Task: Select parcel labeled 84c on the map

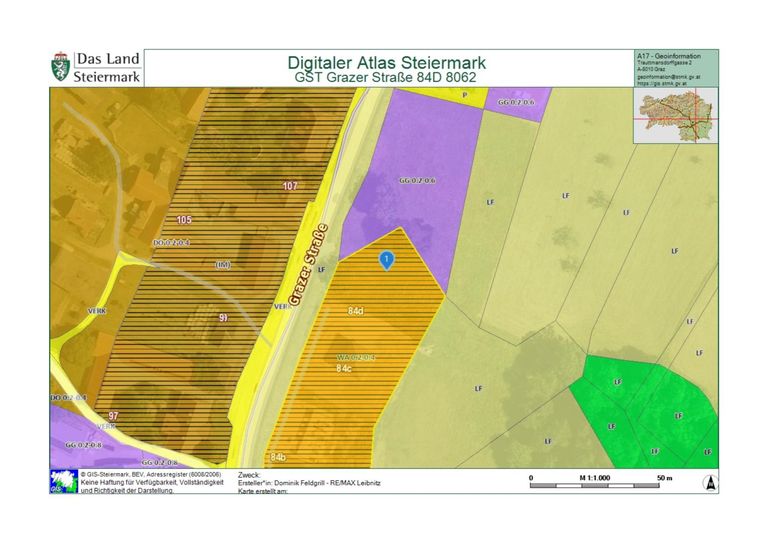Action: click(x=344, y=369)
